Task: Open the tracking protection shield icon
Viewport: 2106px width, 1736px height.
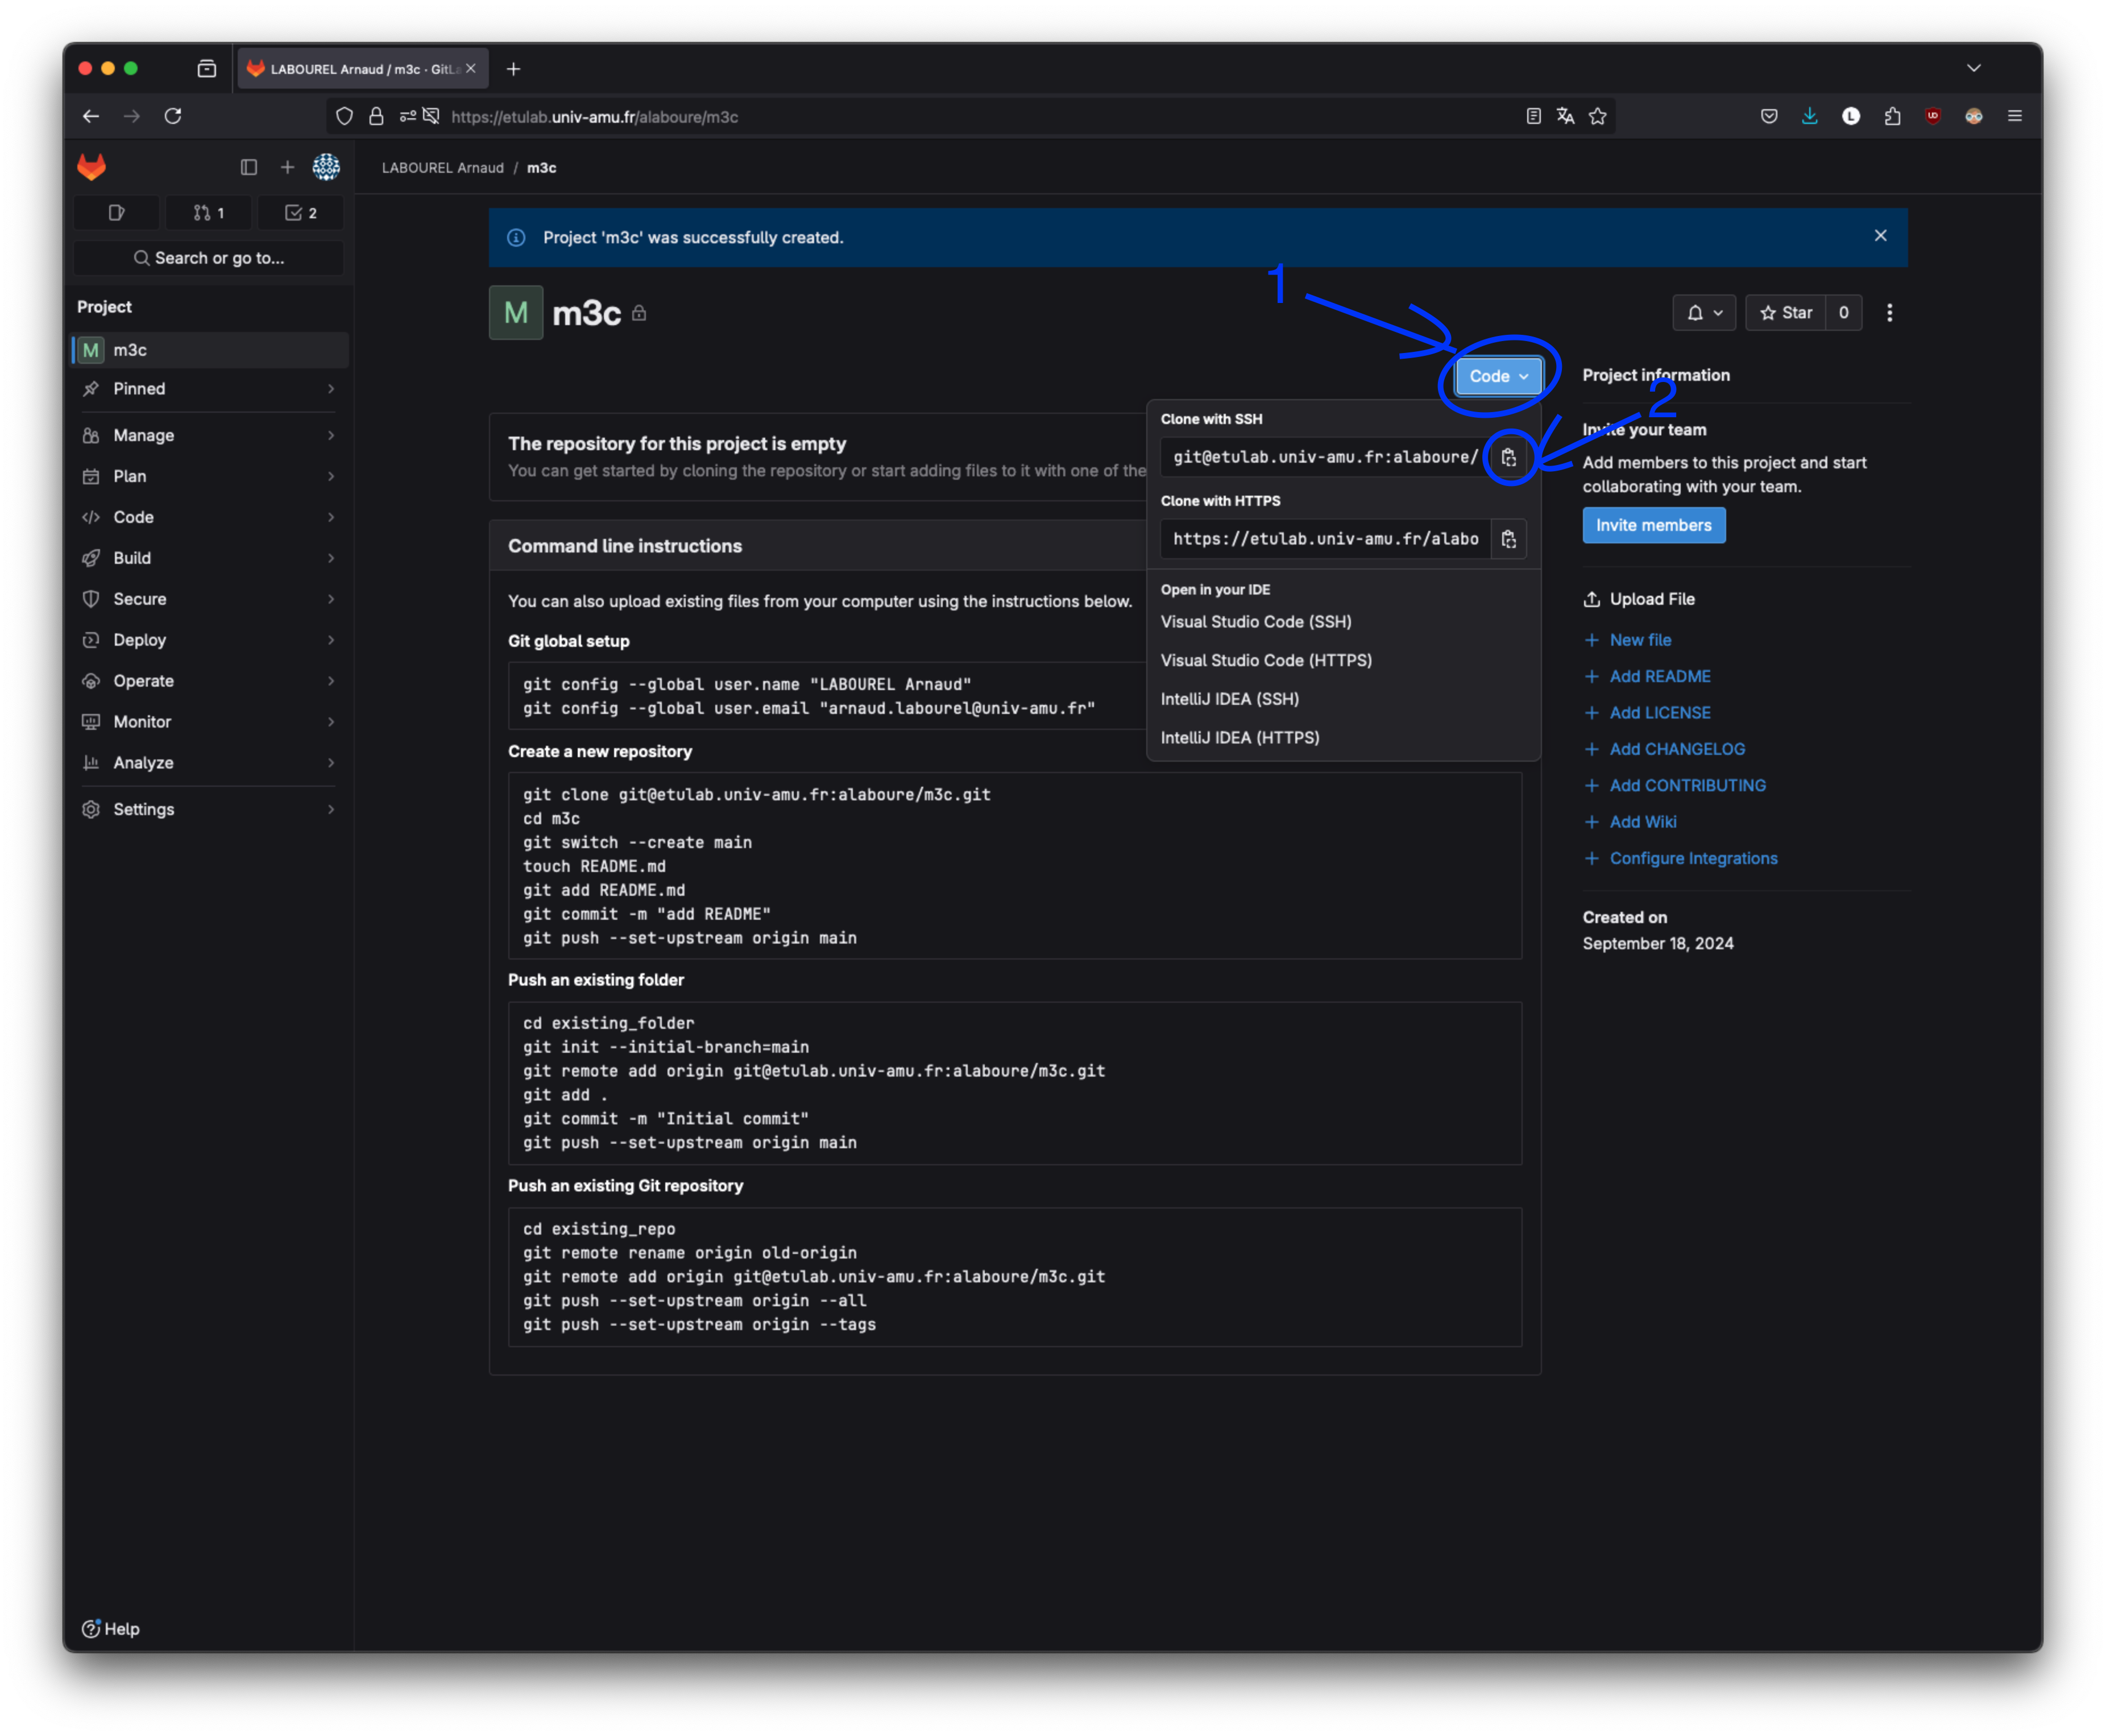Action: (344, 116)
